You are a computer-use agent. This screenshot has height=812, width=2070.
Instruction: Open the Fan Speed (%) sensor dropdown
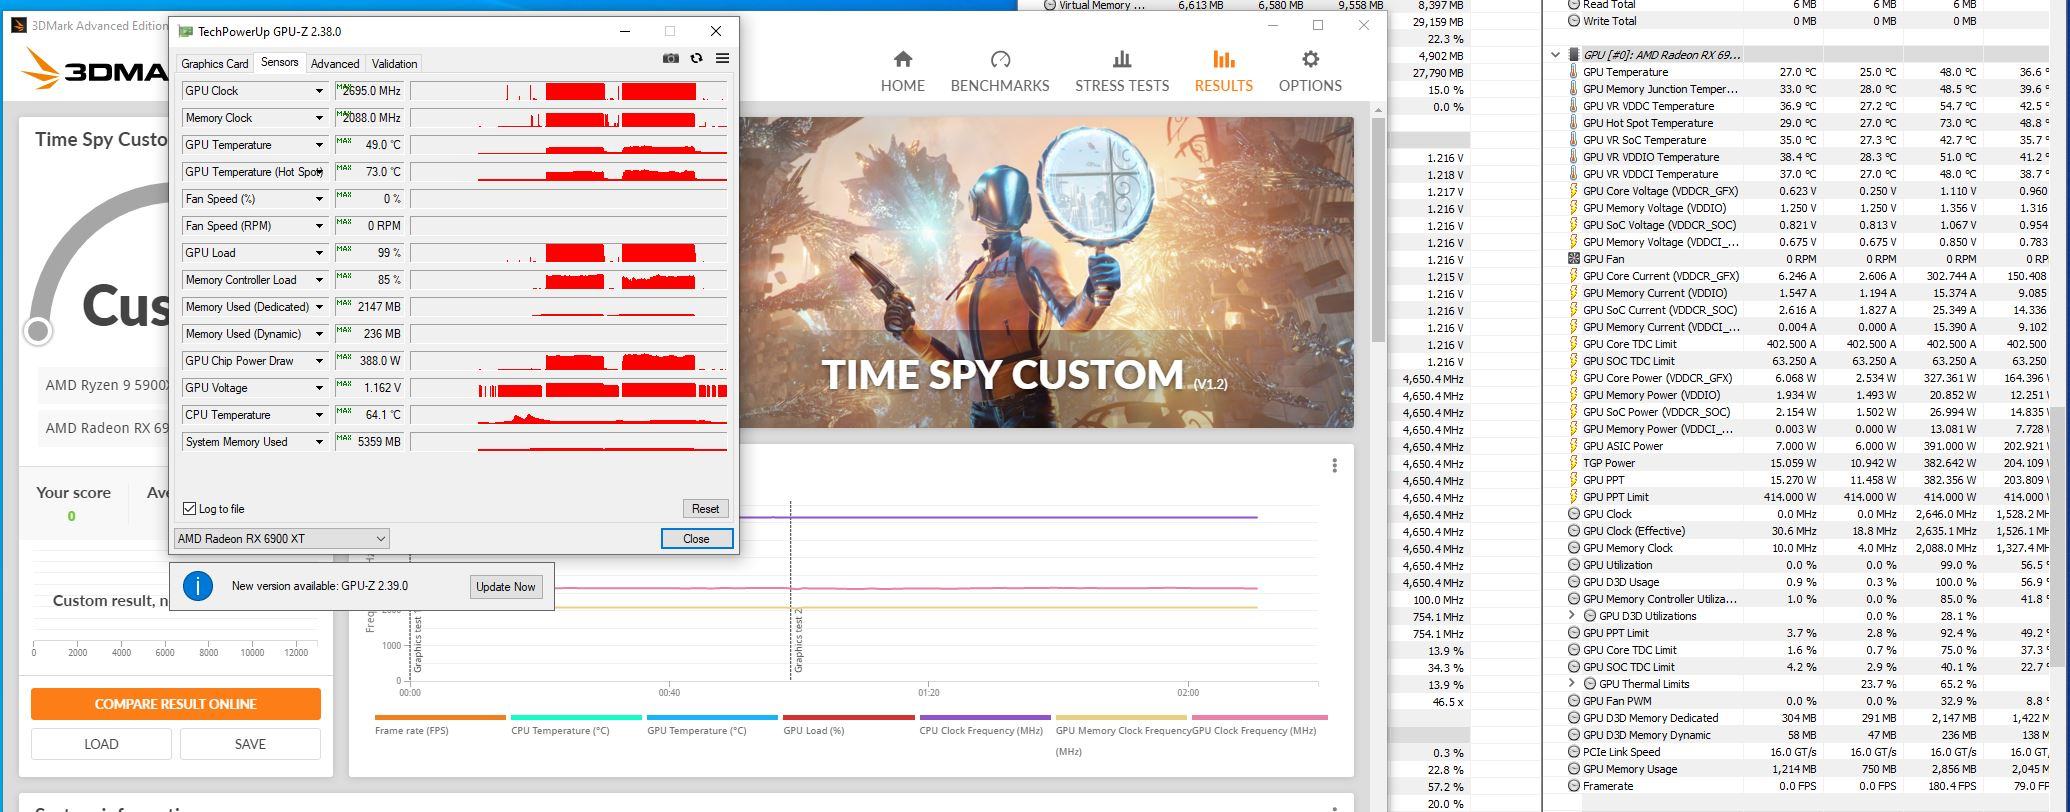coord(319,199)
